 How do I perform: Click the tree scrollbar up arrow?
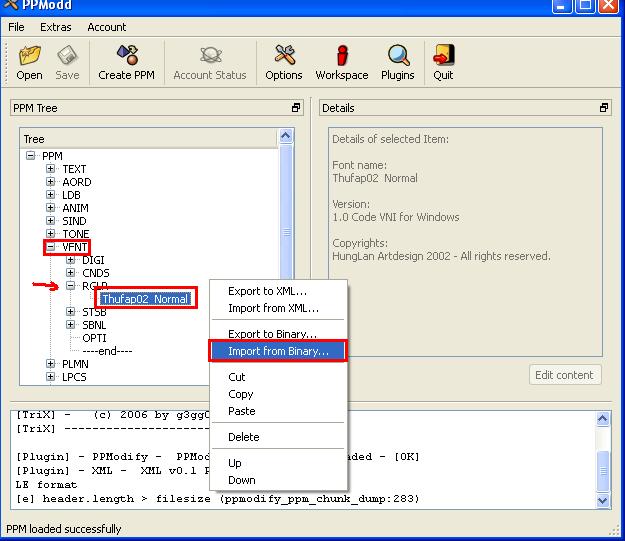point(286,136)
